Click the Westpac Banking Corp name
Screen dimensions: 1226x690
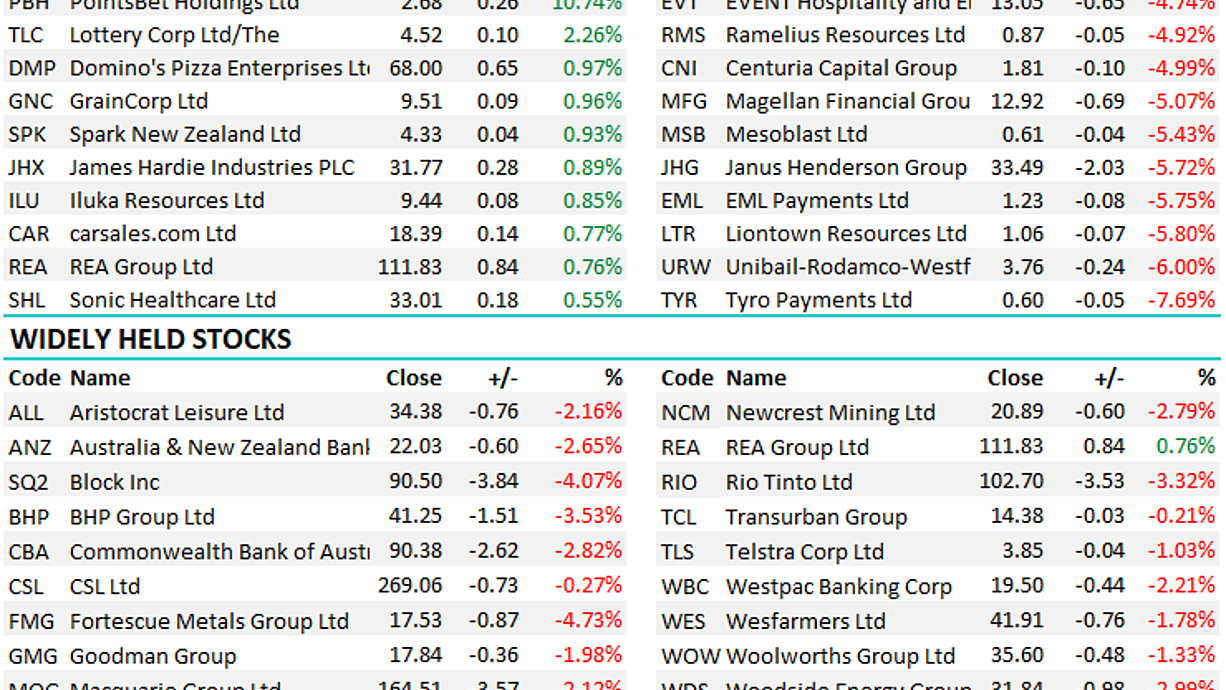coord(838,586)
